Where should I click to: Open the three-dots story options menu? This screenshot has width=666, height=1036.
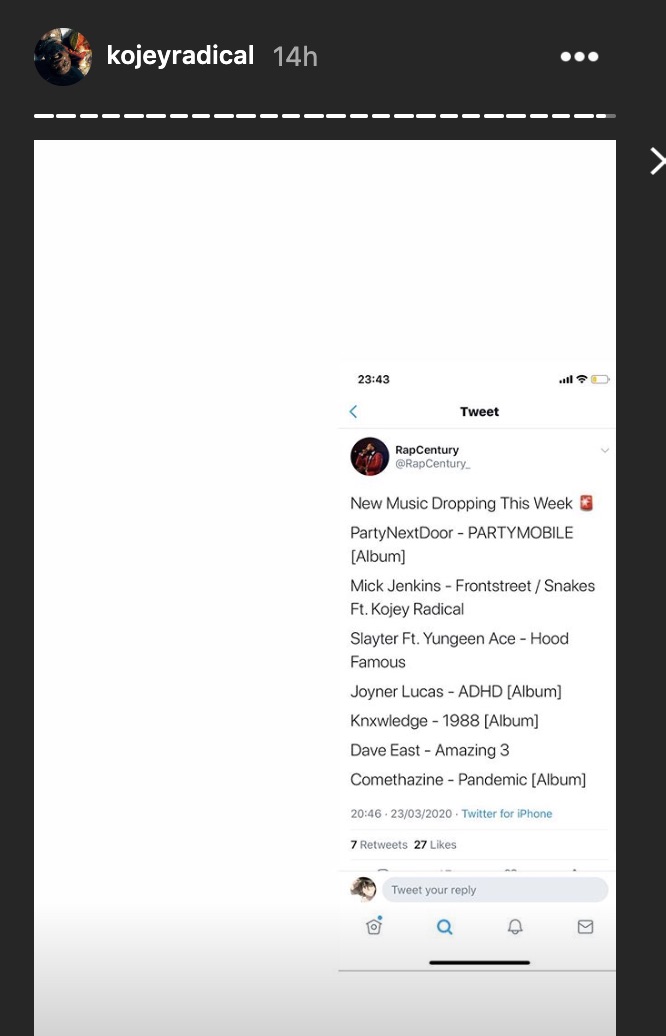579,57
